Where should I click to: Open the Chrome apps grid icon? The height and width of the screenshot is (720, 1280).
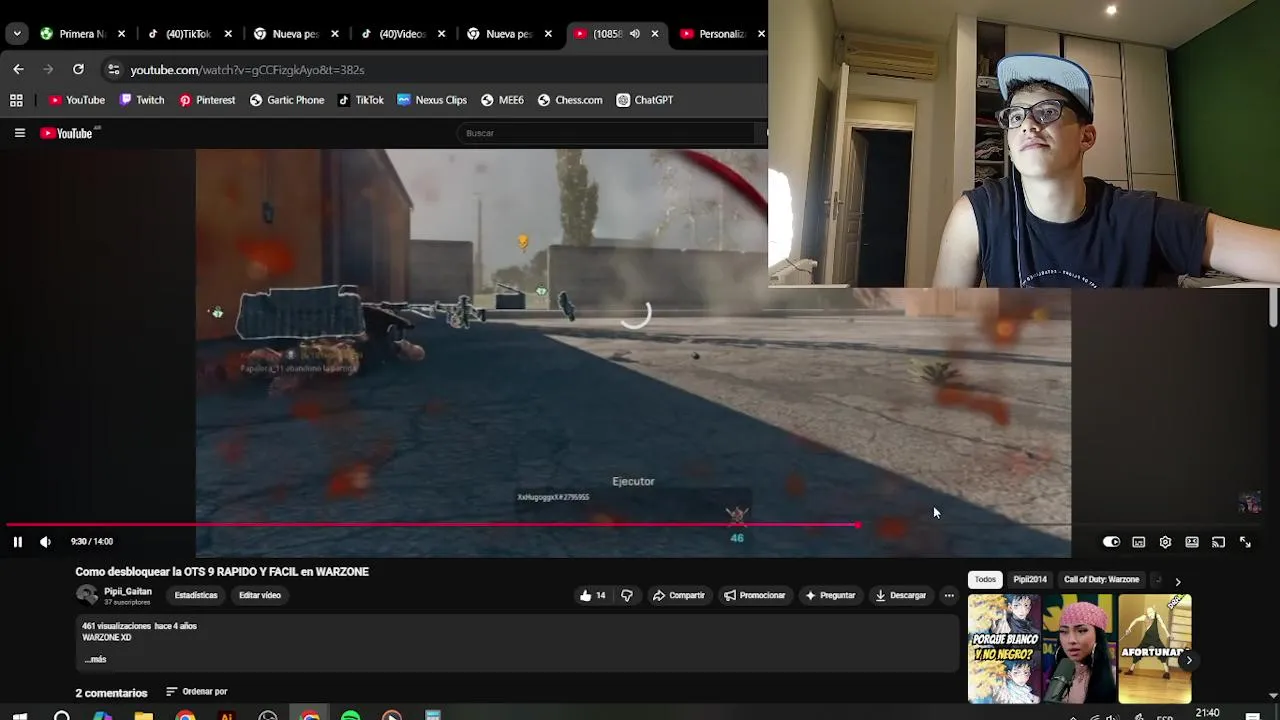coord(16,100)
